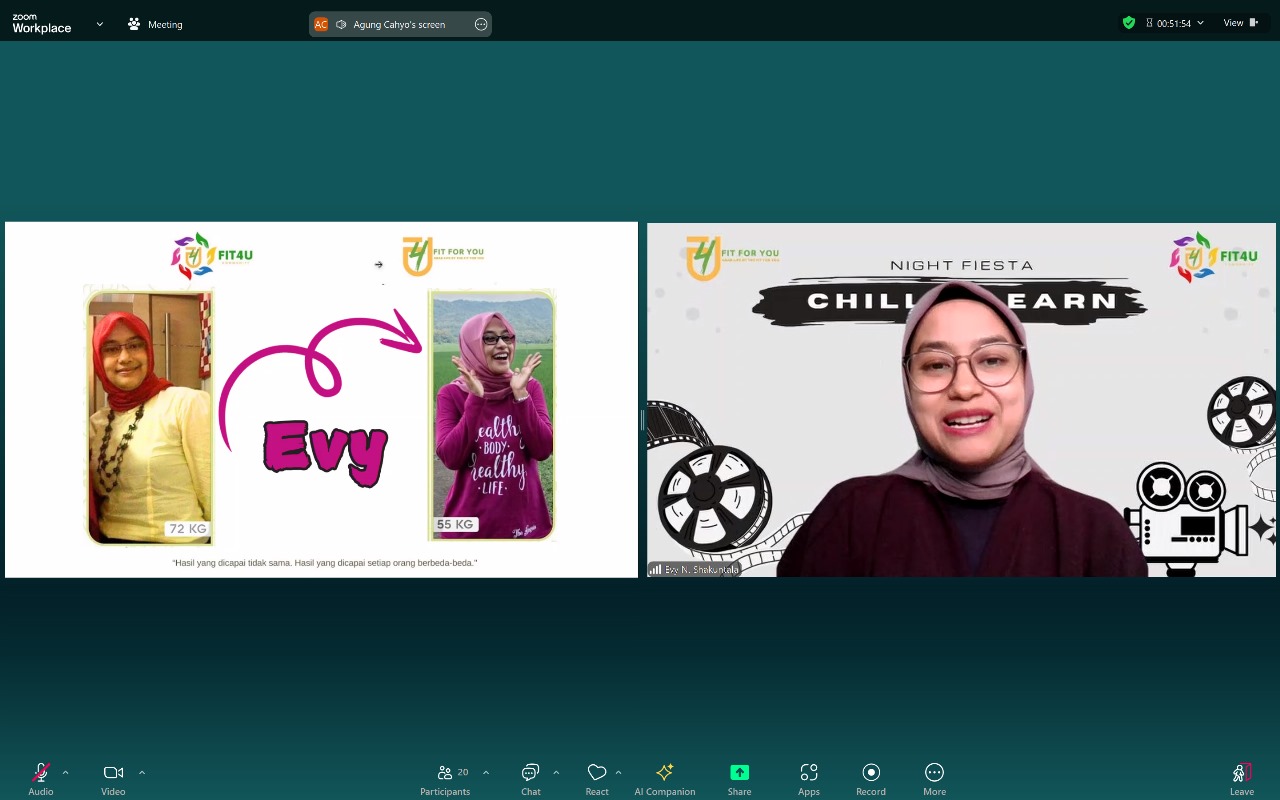
Task: Expand the video options chevron
Action: coord(142,772)
